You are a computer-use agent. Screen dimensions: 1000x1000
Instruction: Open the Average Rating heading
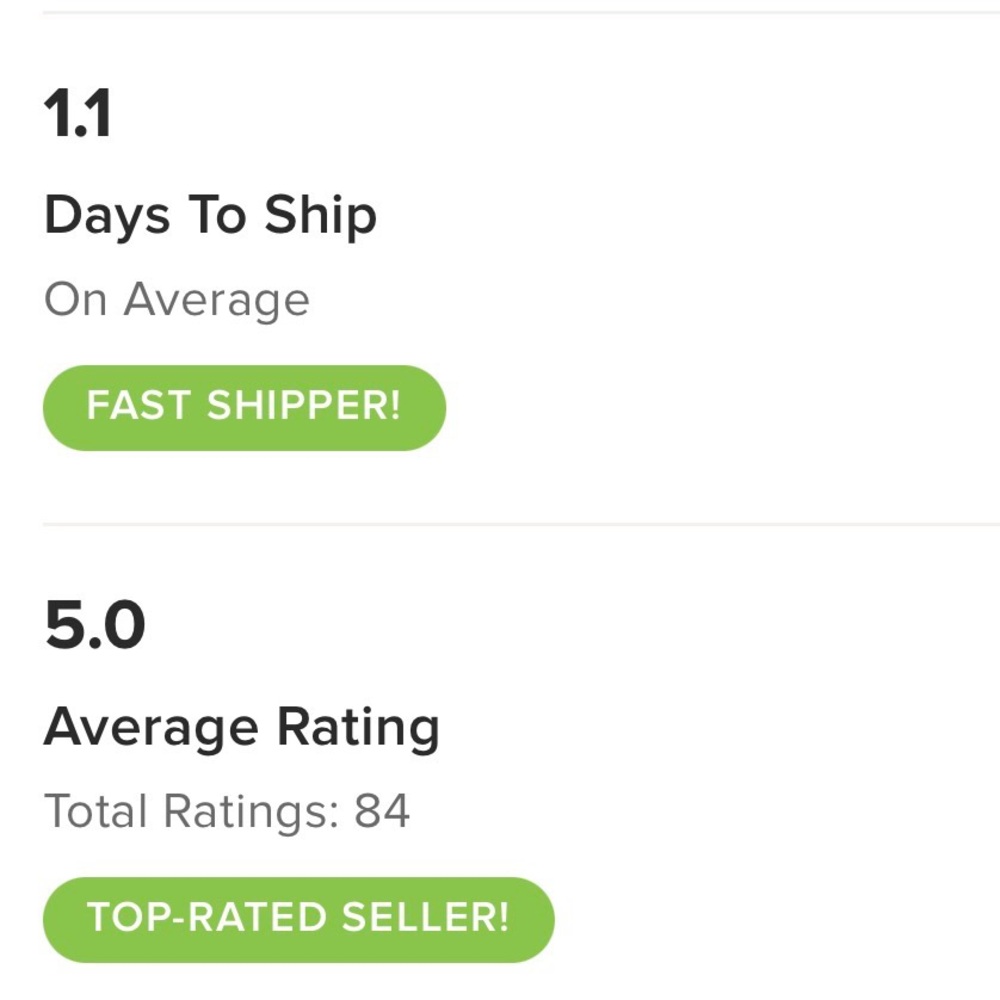[241, 728]
